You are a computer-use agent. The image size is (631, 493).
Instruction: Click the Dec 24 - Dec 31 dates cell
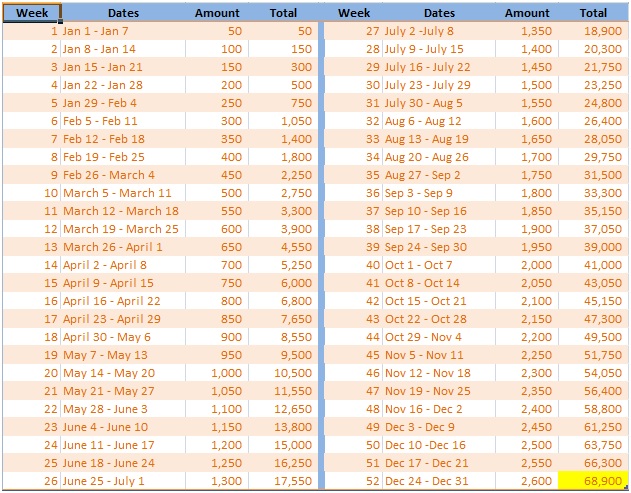tap(439, 481)
